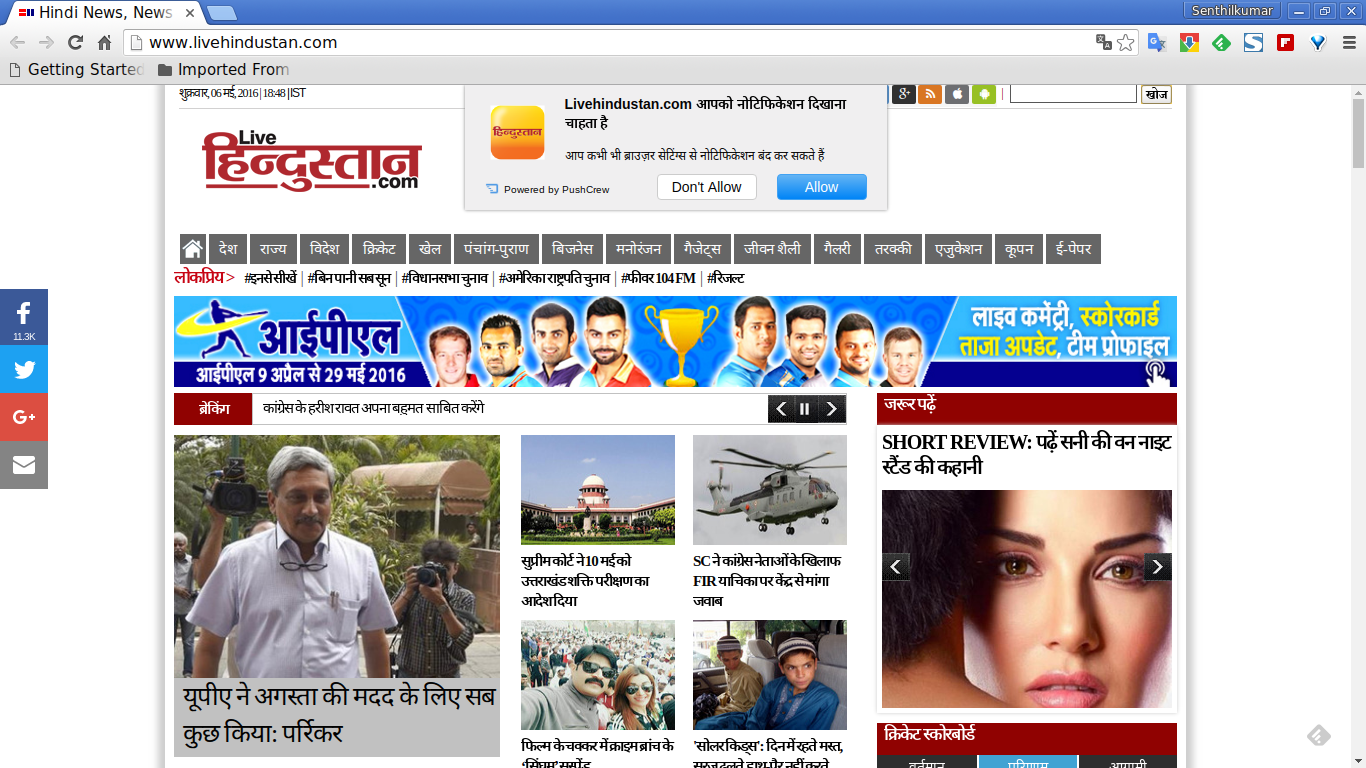Open the मनोरंजन navigation menu item
Viewport: 1366px width, 768px height.
(638, 249)
